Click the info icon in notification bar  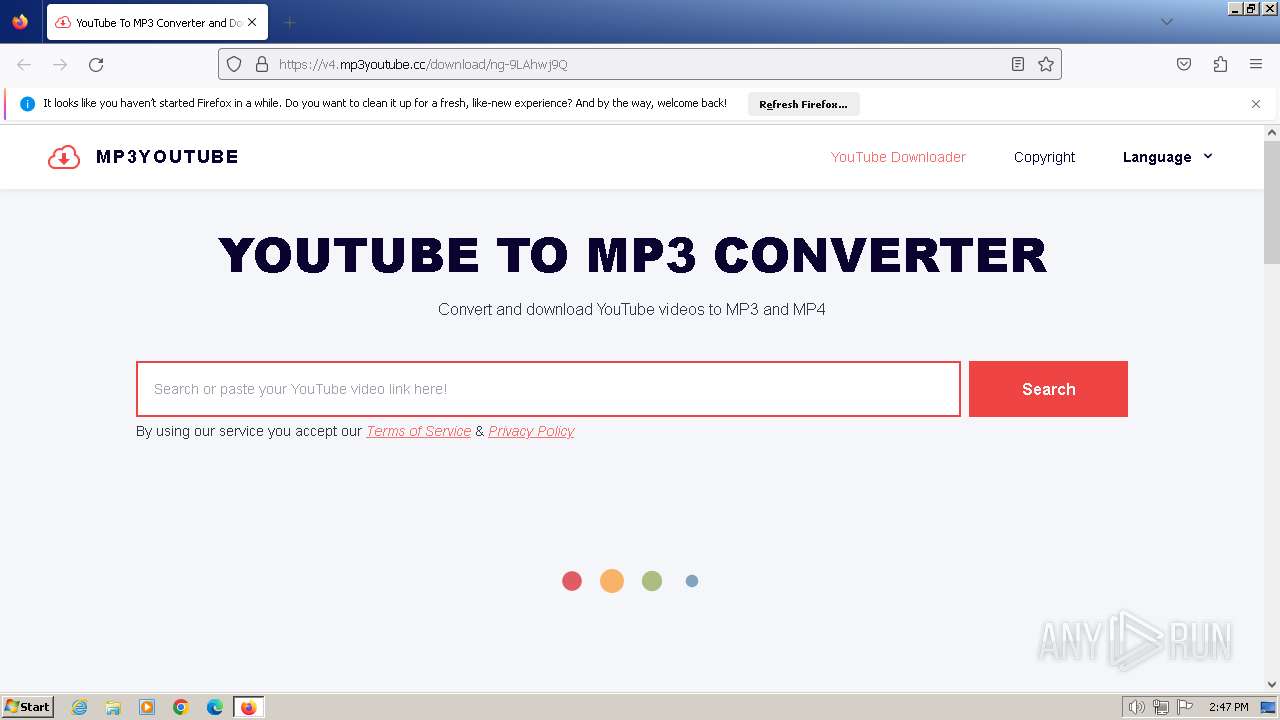point(27,104)
